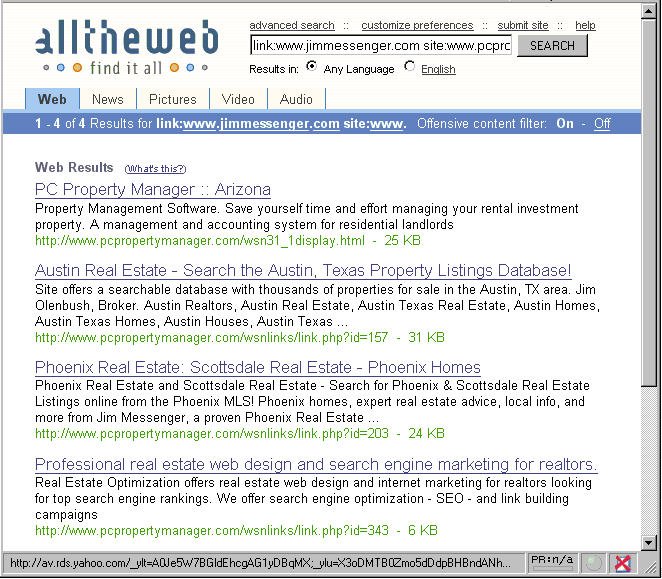Click the Web Results heading
The height and width of the screenshot is (579, 662).
(x=74, y=167)
